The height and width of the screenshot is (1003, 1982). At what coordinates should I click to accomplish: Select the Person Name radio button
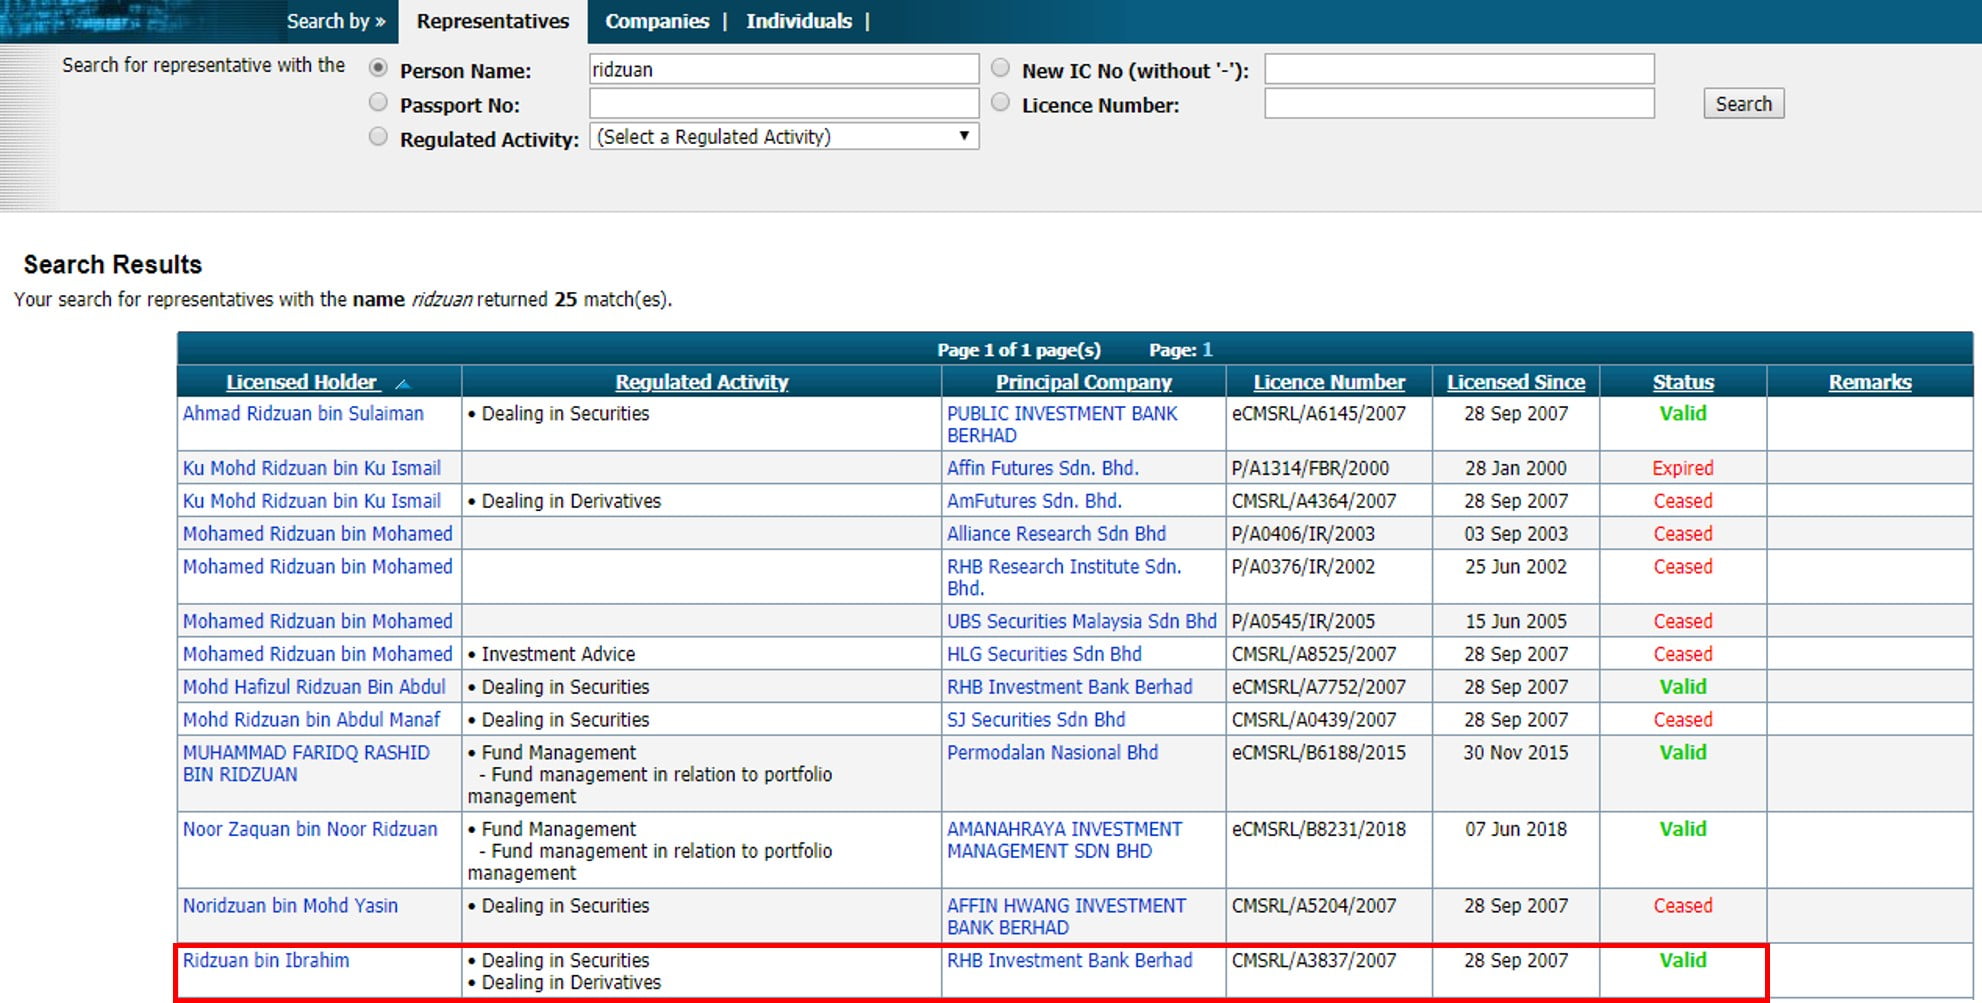pyautogui.click(x=378, y=68)
